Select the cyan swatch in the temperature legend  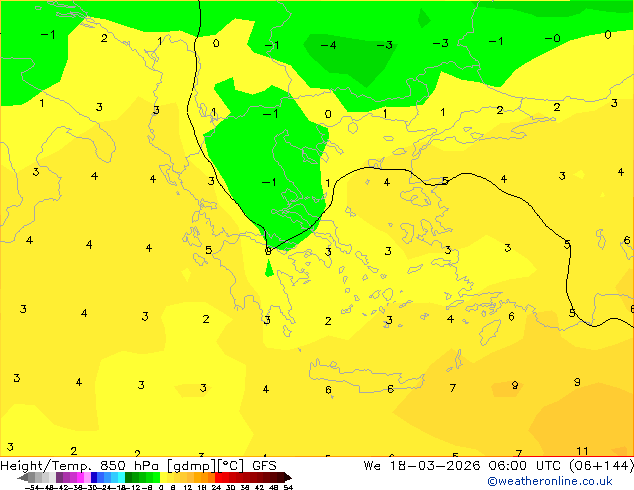[121, 477]
